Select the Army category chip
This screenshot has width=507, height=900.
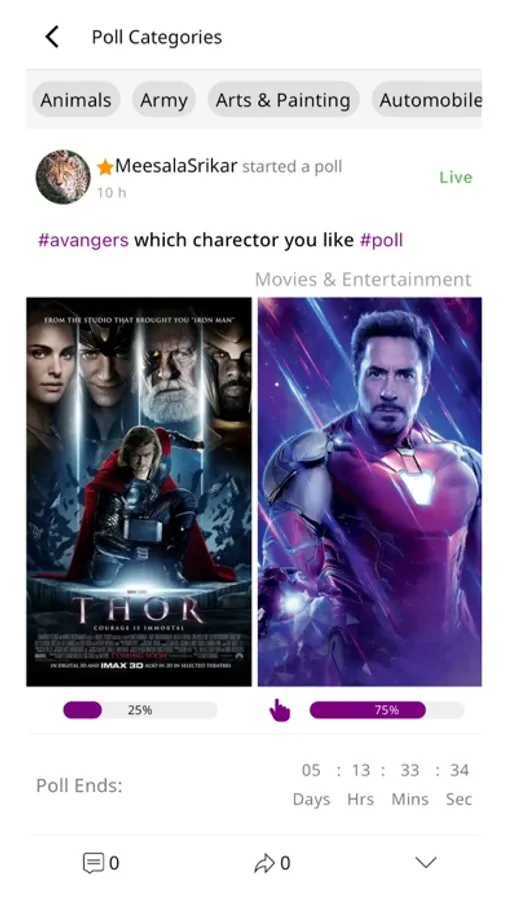click(x=164, y=100)
